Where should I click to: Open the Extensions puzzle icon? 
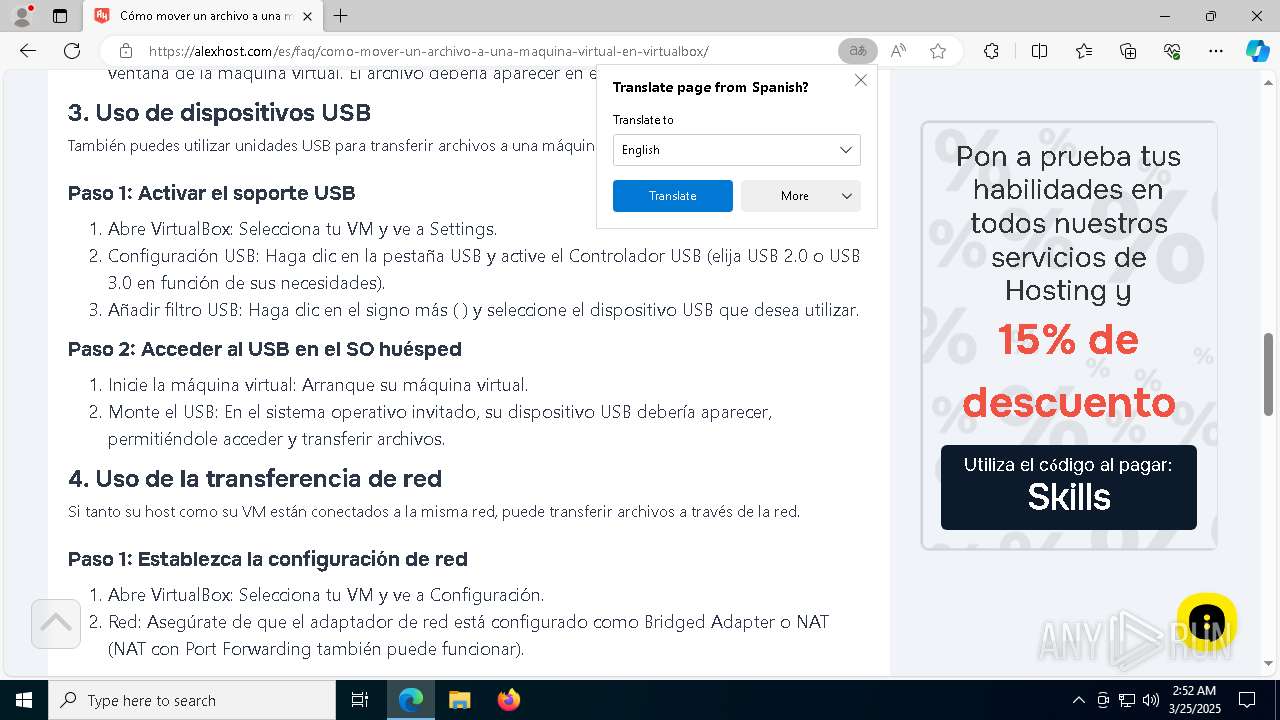(991, 51)
